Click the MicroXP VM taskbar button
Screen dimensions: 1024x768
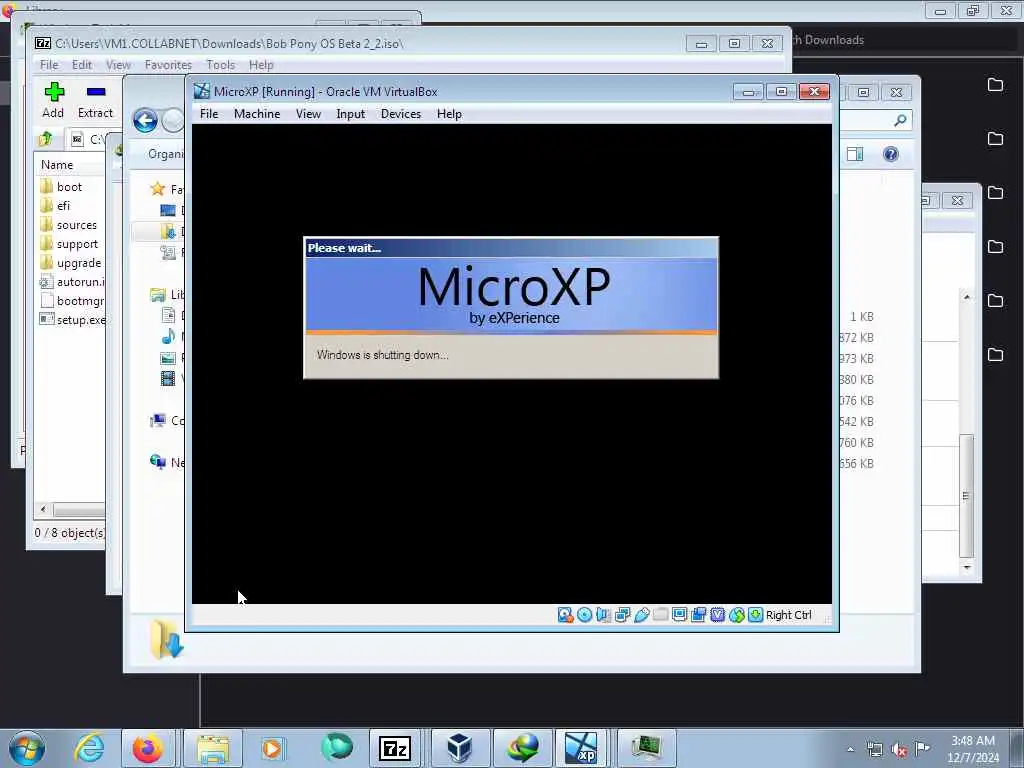(581, 748)
